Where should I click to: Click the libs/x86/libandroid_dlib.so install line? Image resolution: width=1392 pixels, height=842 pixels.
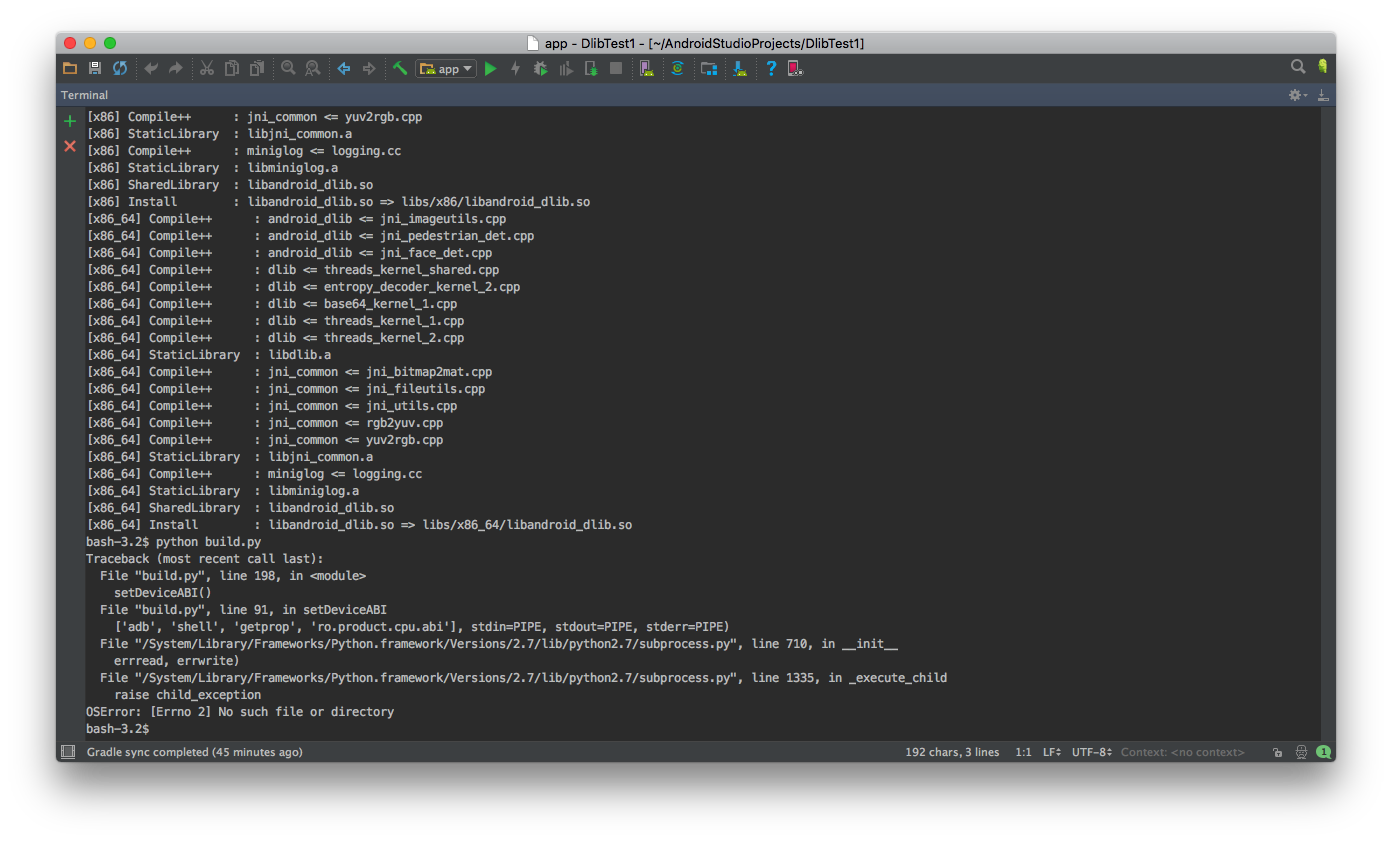point(338,202)
